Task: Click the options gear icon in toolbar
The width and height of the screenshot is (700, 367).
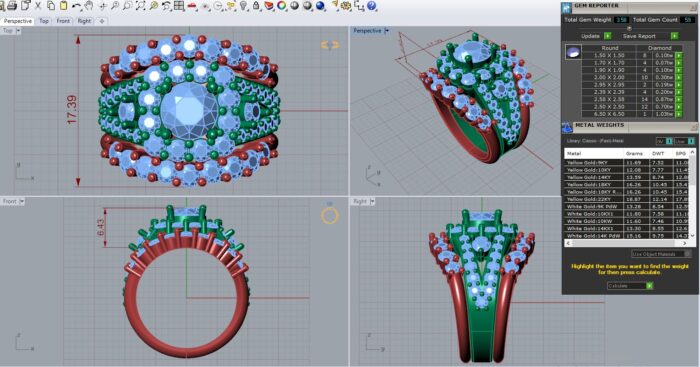Action: click(x=346, y=6)
